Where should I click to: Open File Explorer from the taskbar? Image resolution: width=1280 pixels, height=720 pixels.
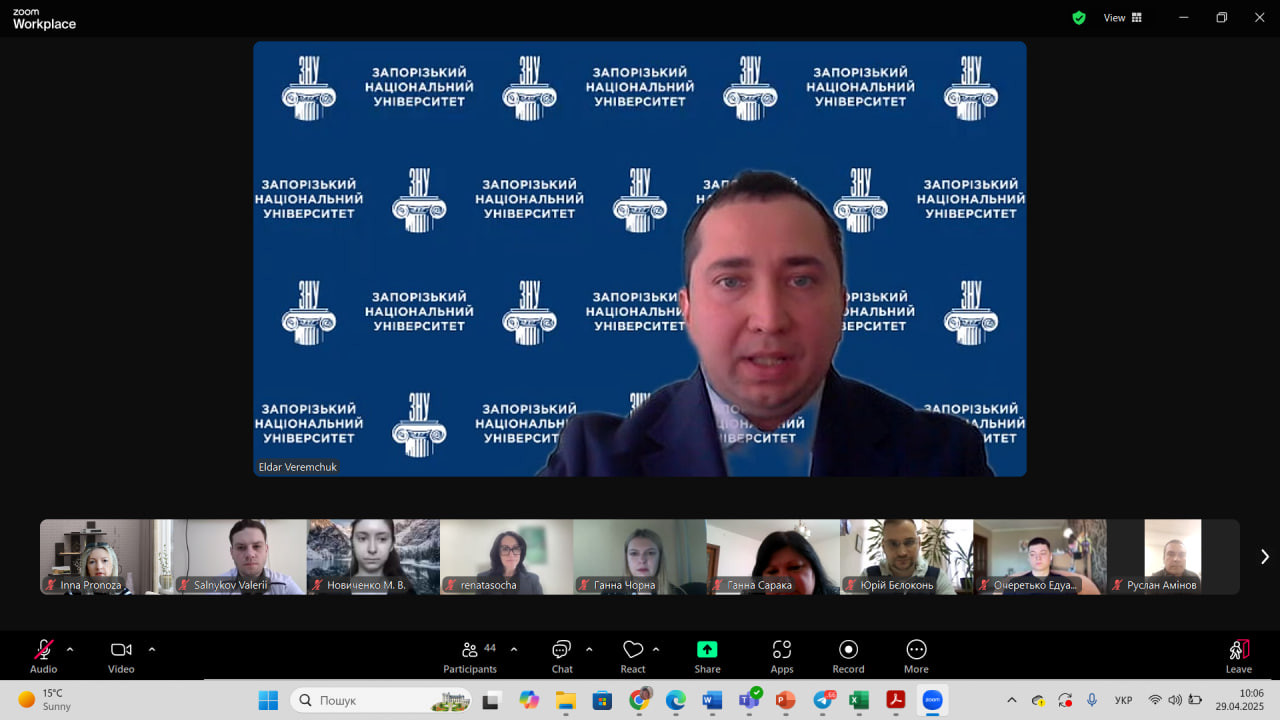565,700
